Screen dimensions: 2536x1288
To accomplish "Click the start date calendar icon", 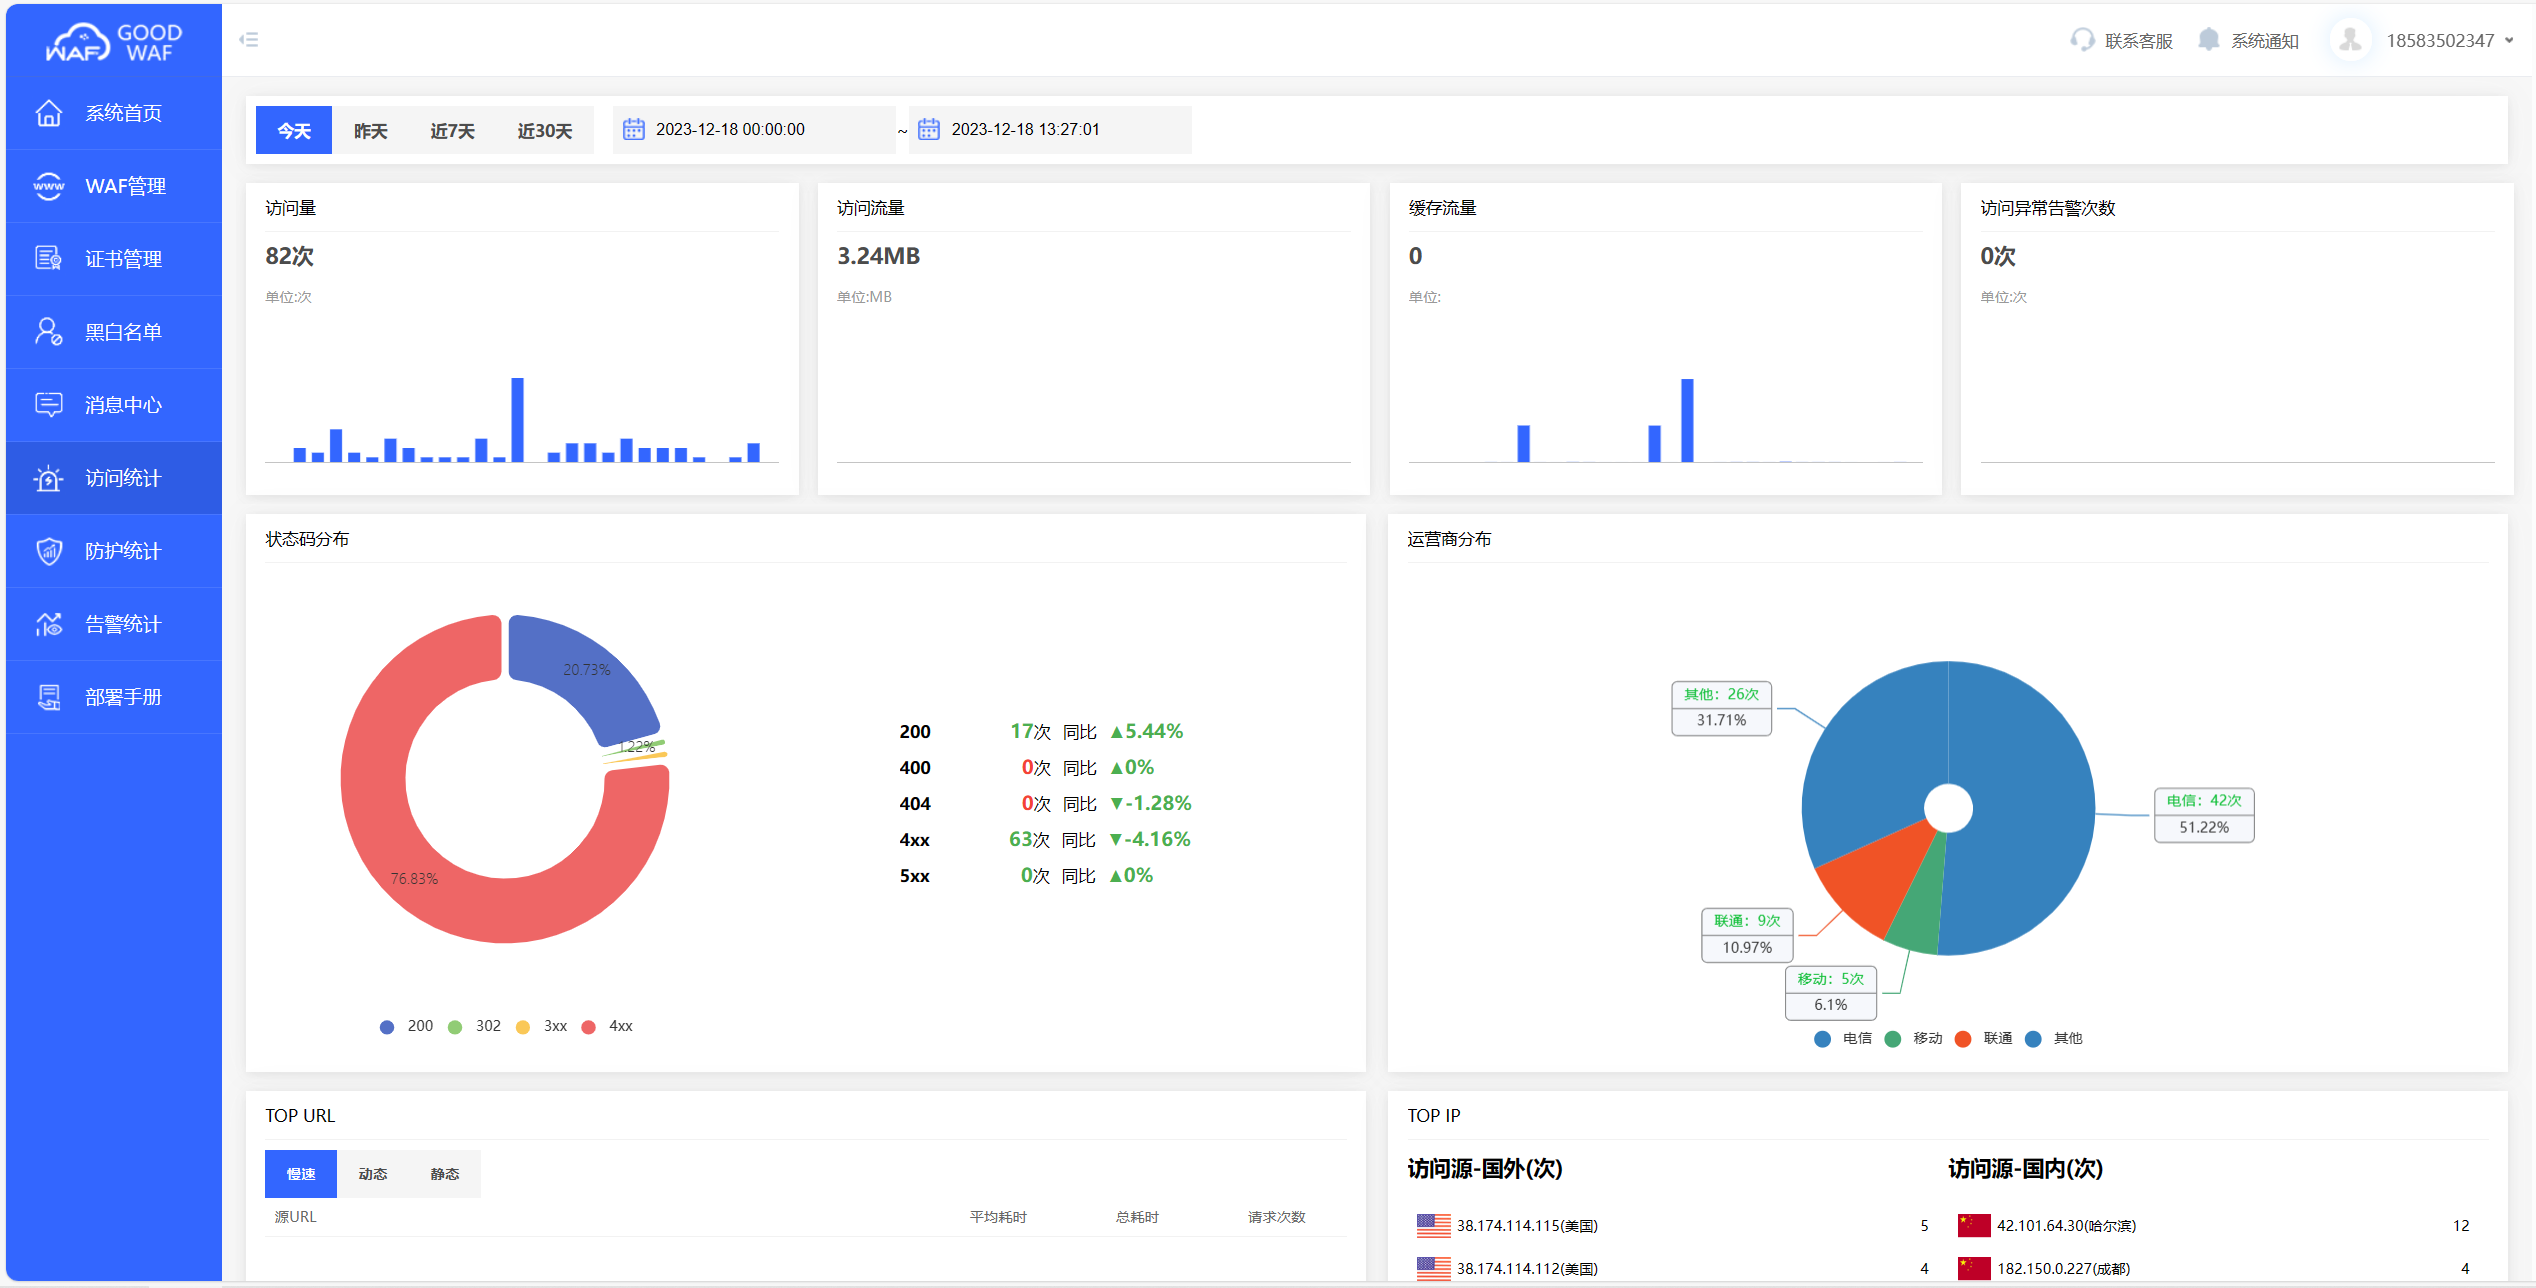I will click(634, 130).
